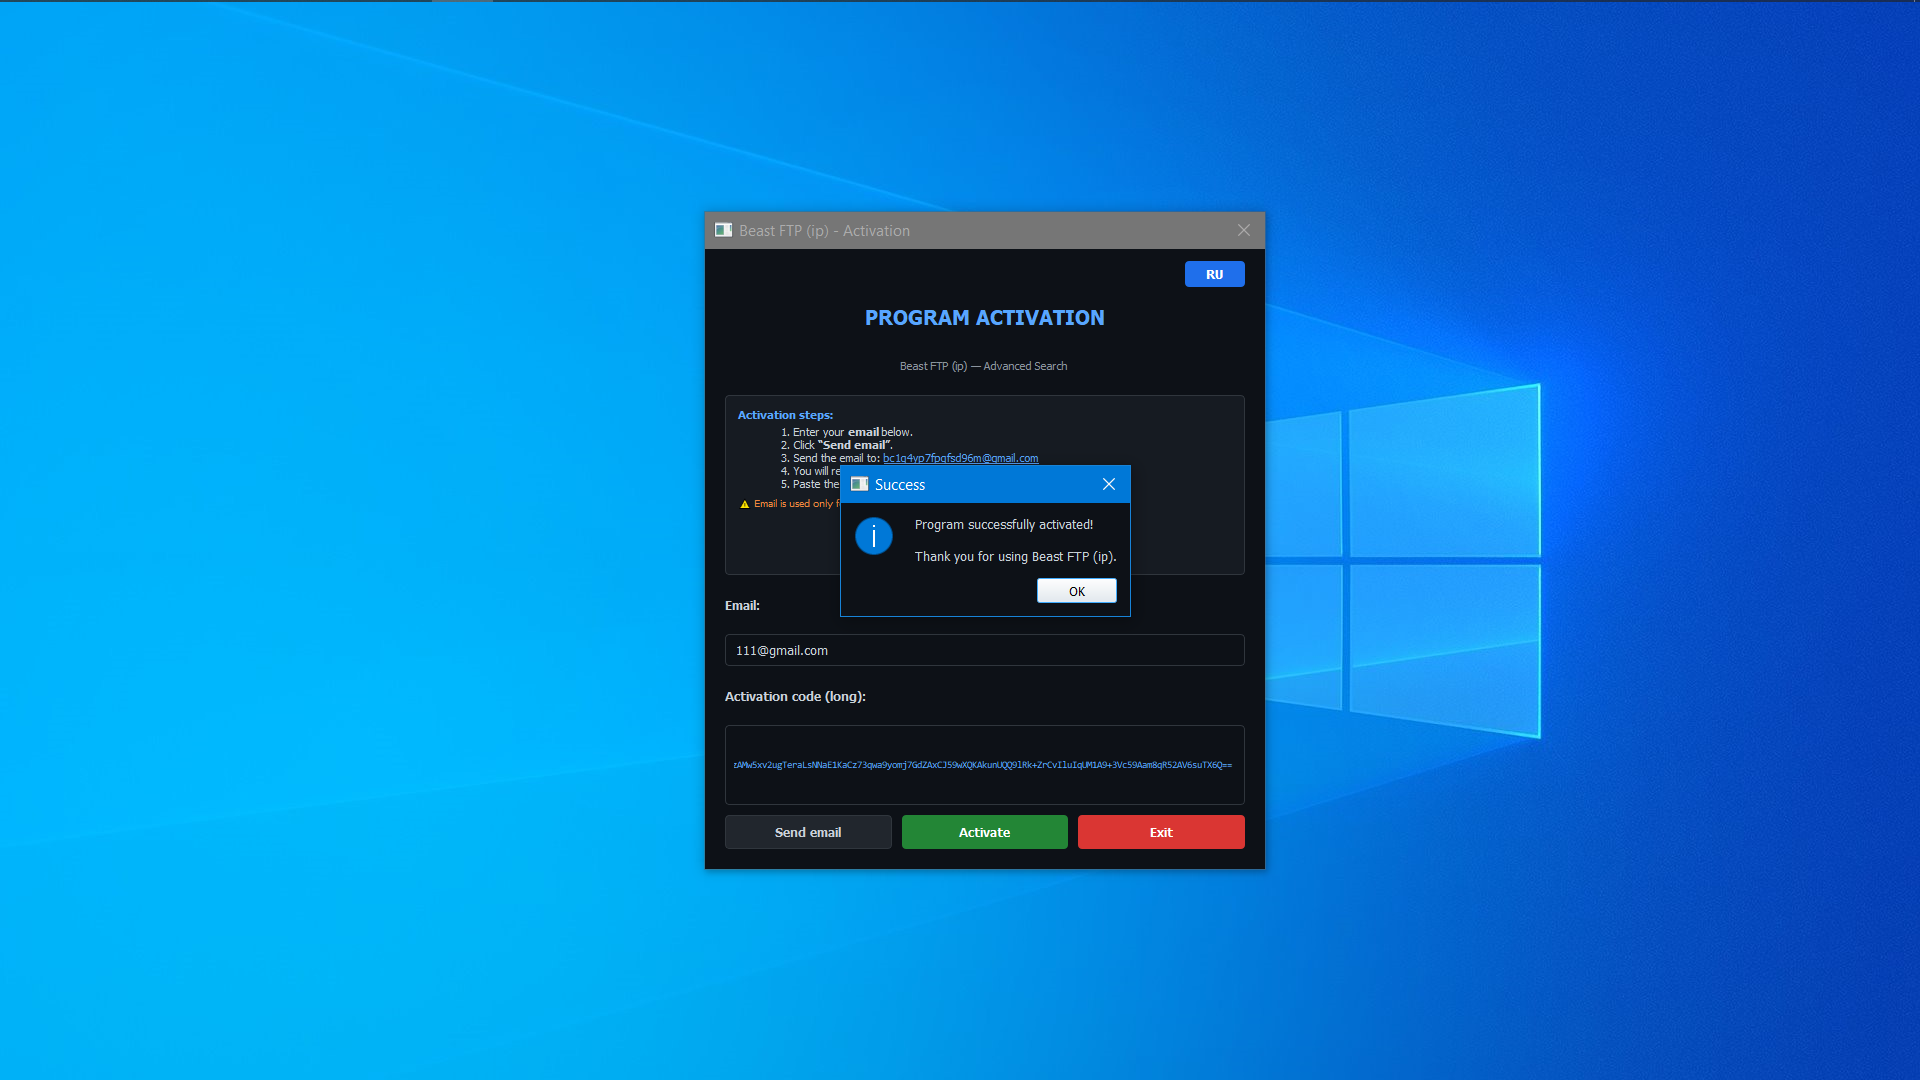Click the Success dialog title bar icon
1920x1080 pixels.
point(859,484)
